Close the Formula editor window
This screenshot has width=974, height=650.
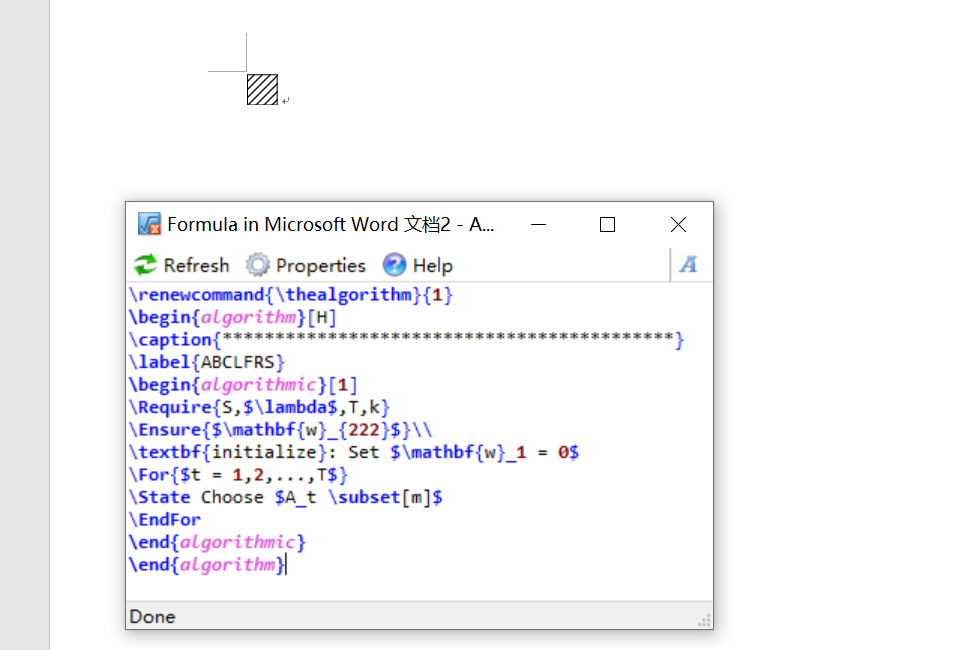coord(678,224)
